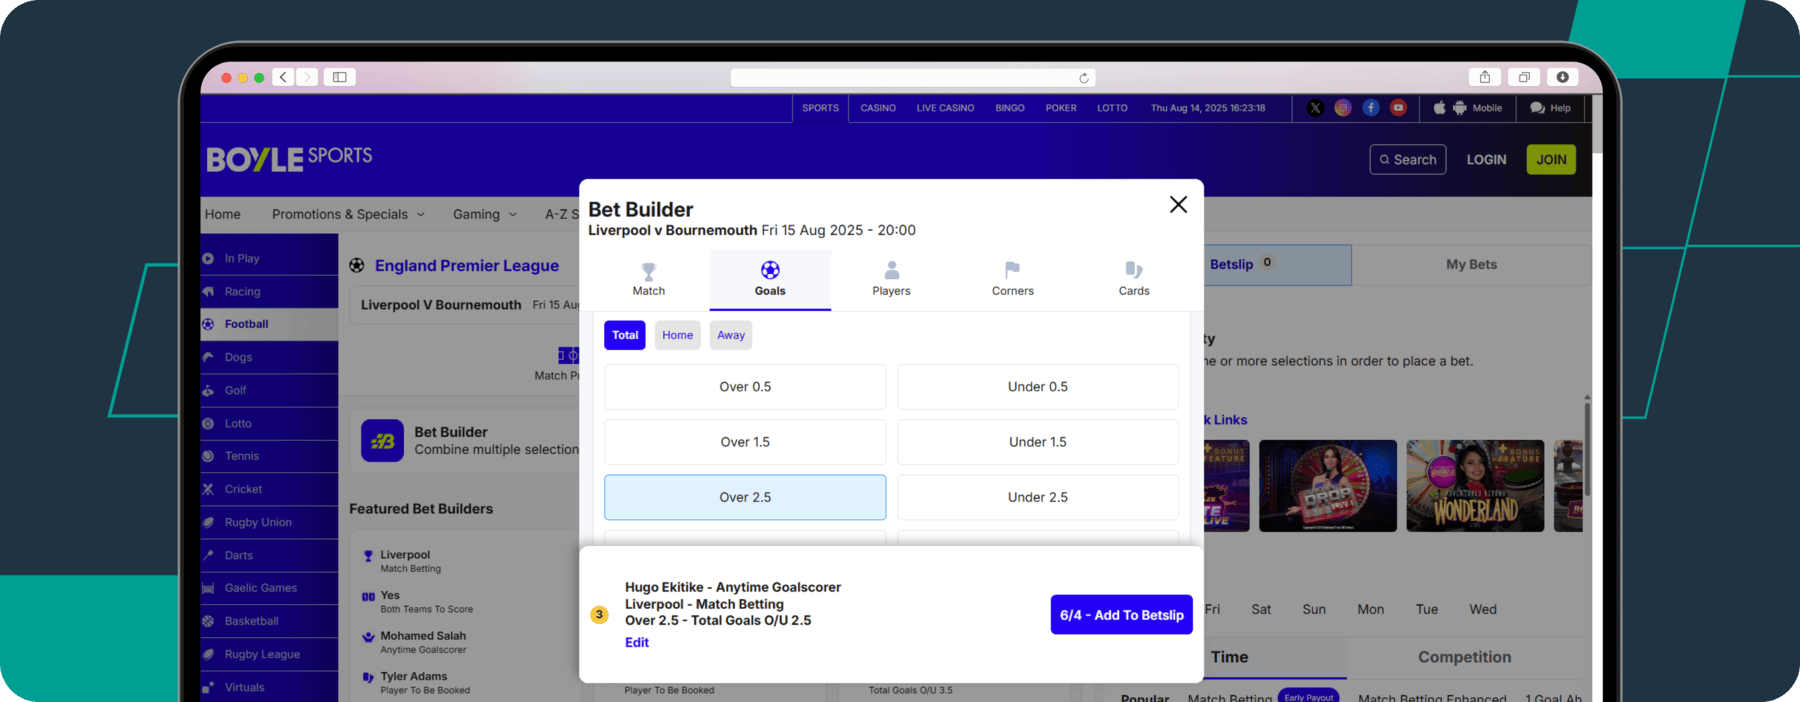Open the YouTube social icon
The height and width of the screenshot is (702, 1800).
click(x=1398, y=108)
